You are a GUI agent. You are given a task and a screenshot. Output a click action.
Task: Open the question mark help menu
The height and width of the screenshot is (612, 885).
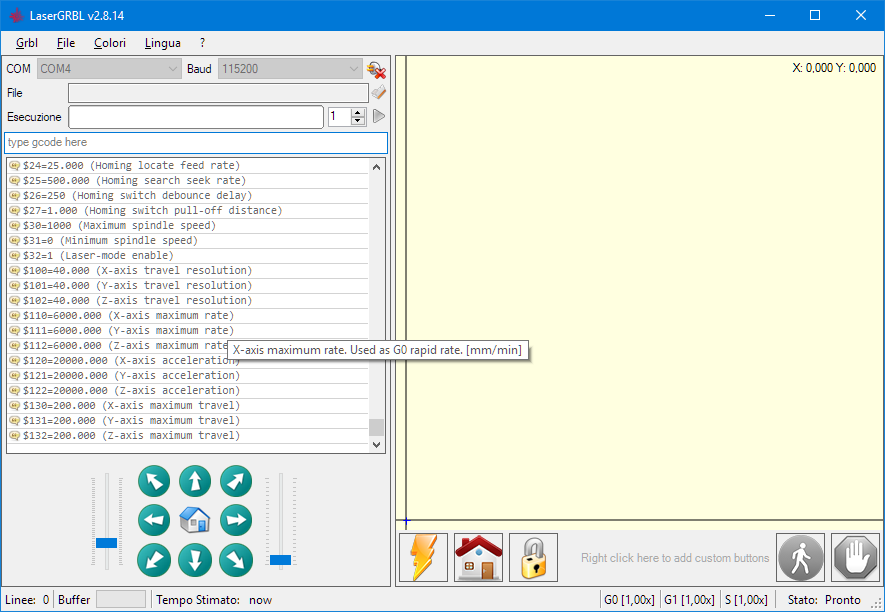pyautogui.click(x=202, y=43)
